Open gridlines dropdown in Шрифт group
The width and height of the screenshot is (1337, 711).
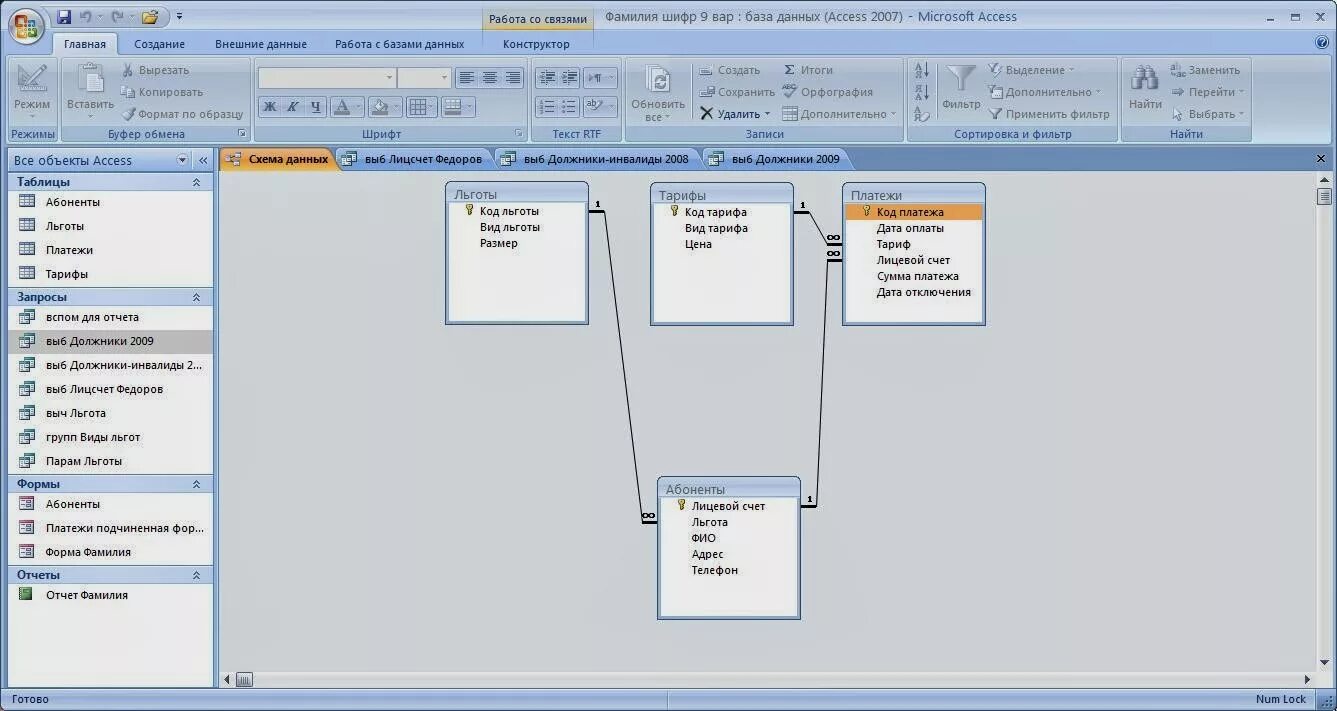(x=431, y=107)
